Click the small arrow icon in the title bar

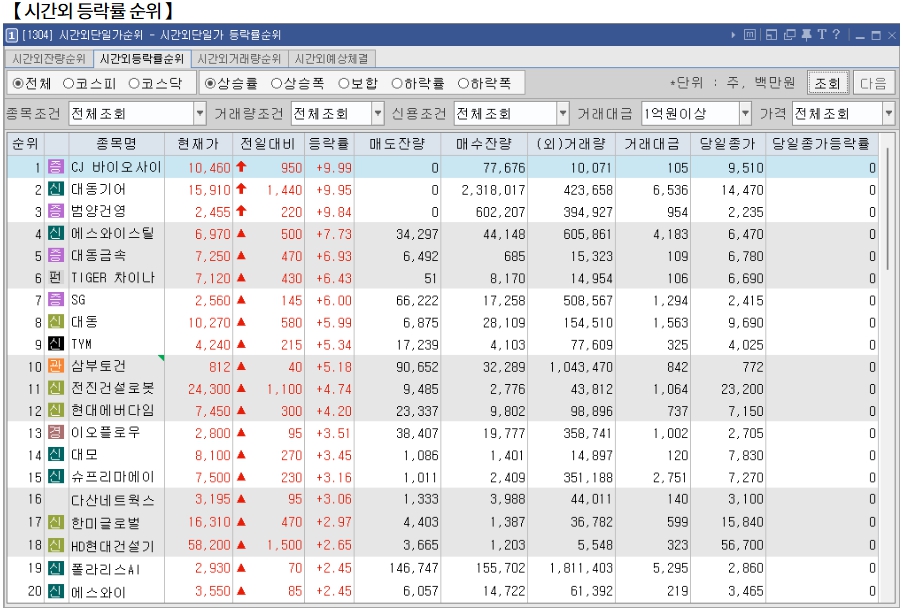pyautogui.click(x=734, y=33)
